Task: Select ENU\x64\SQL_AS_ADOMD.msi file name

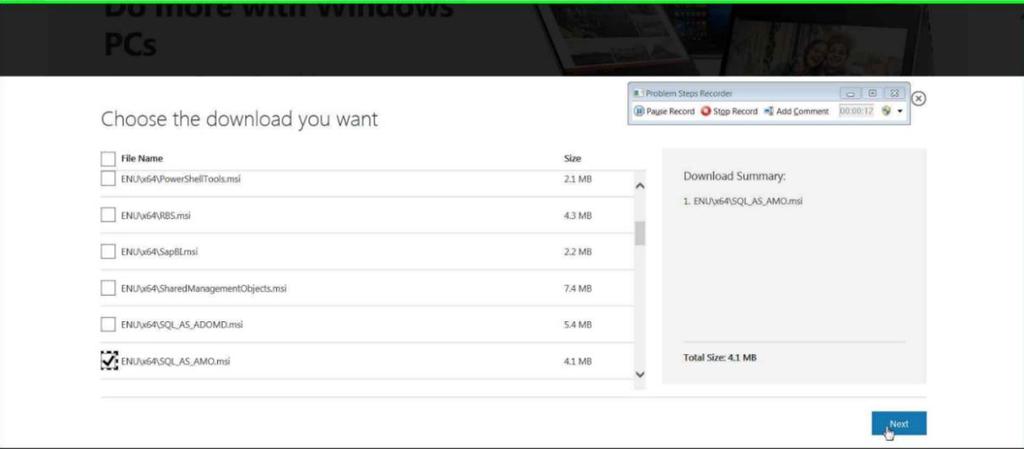Action: click(x=182, y=324)
